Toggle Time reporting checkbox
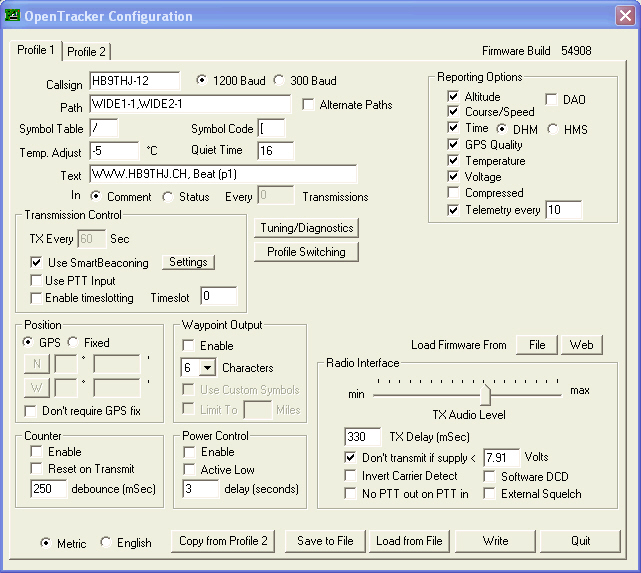 [453, 128]
